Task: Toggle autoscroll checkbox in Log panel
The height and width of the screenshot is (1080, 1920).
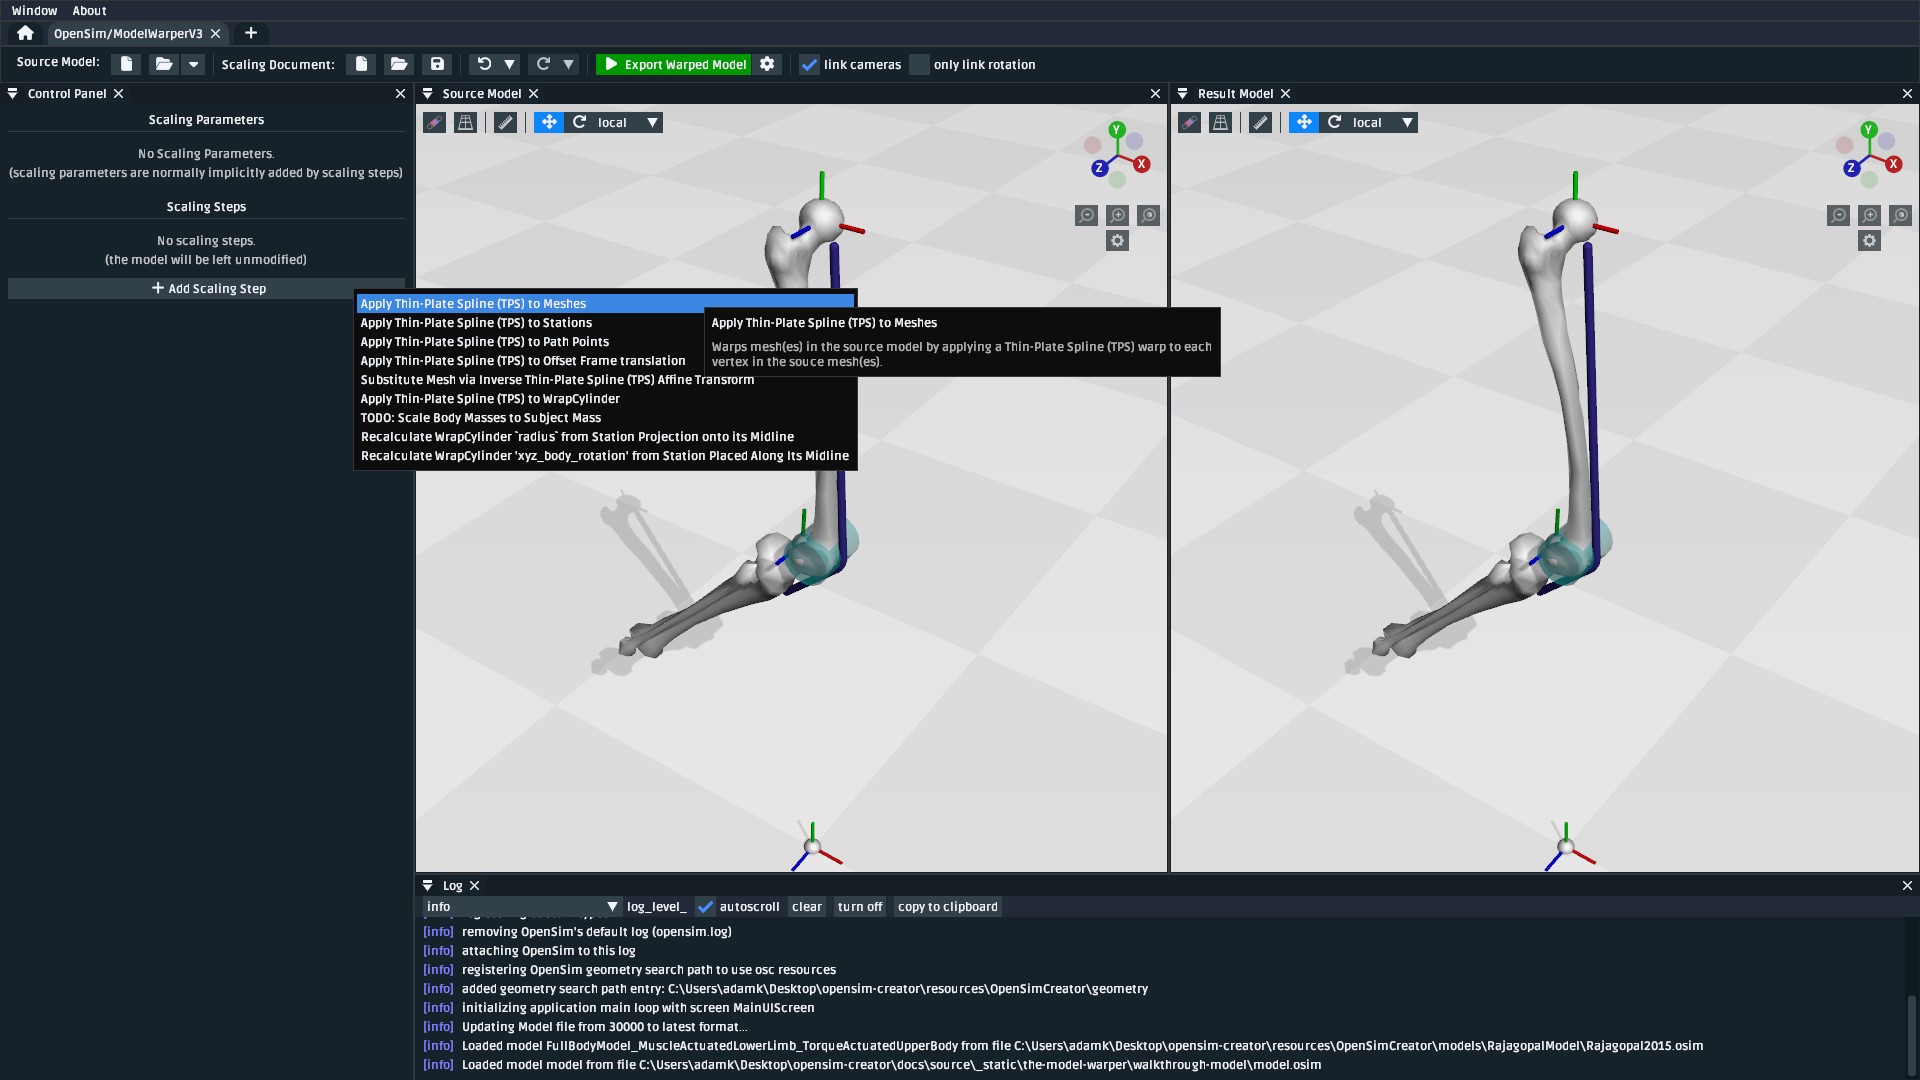Action: (705, 907)
